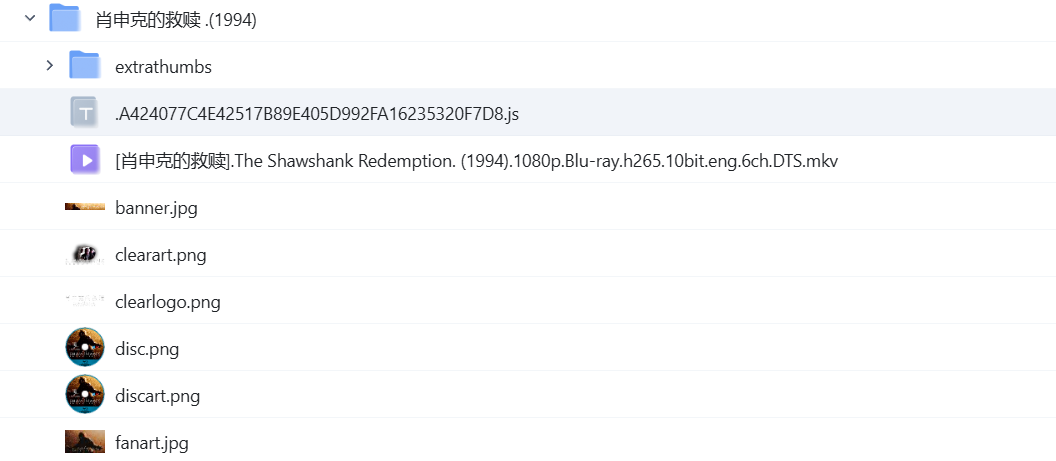Select the extrathumbs folder name
The image size is (1056, 461).
coord(164,67)
